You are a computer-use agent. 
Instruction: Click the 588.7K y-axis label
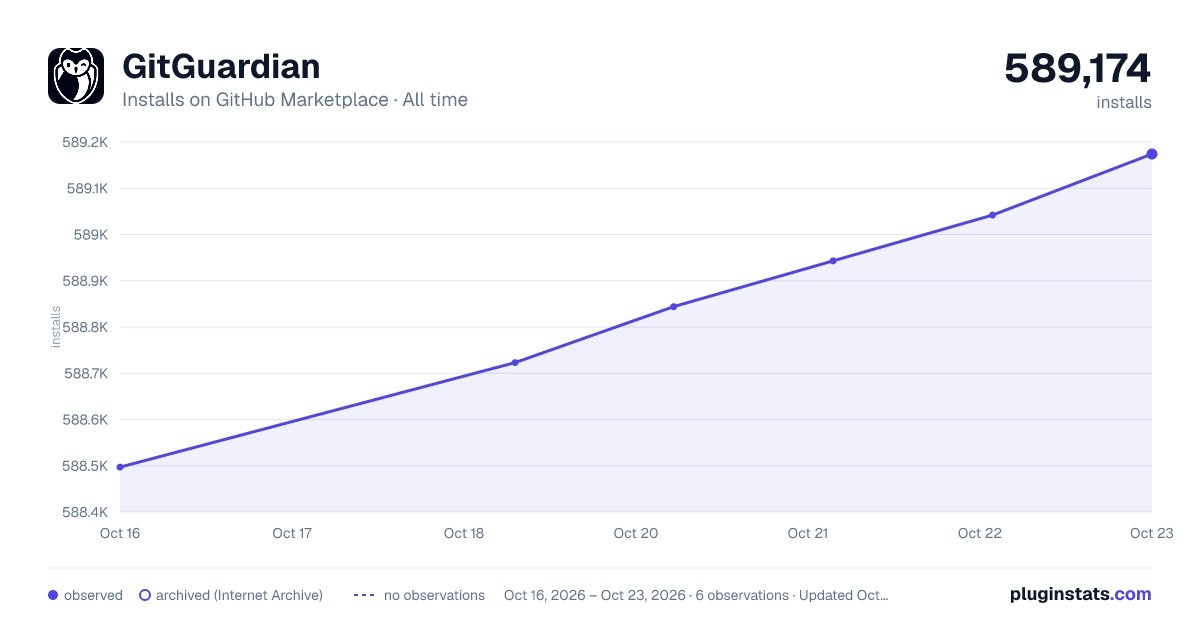point(85,373)
